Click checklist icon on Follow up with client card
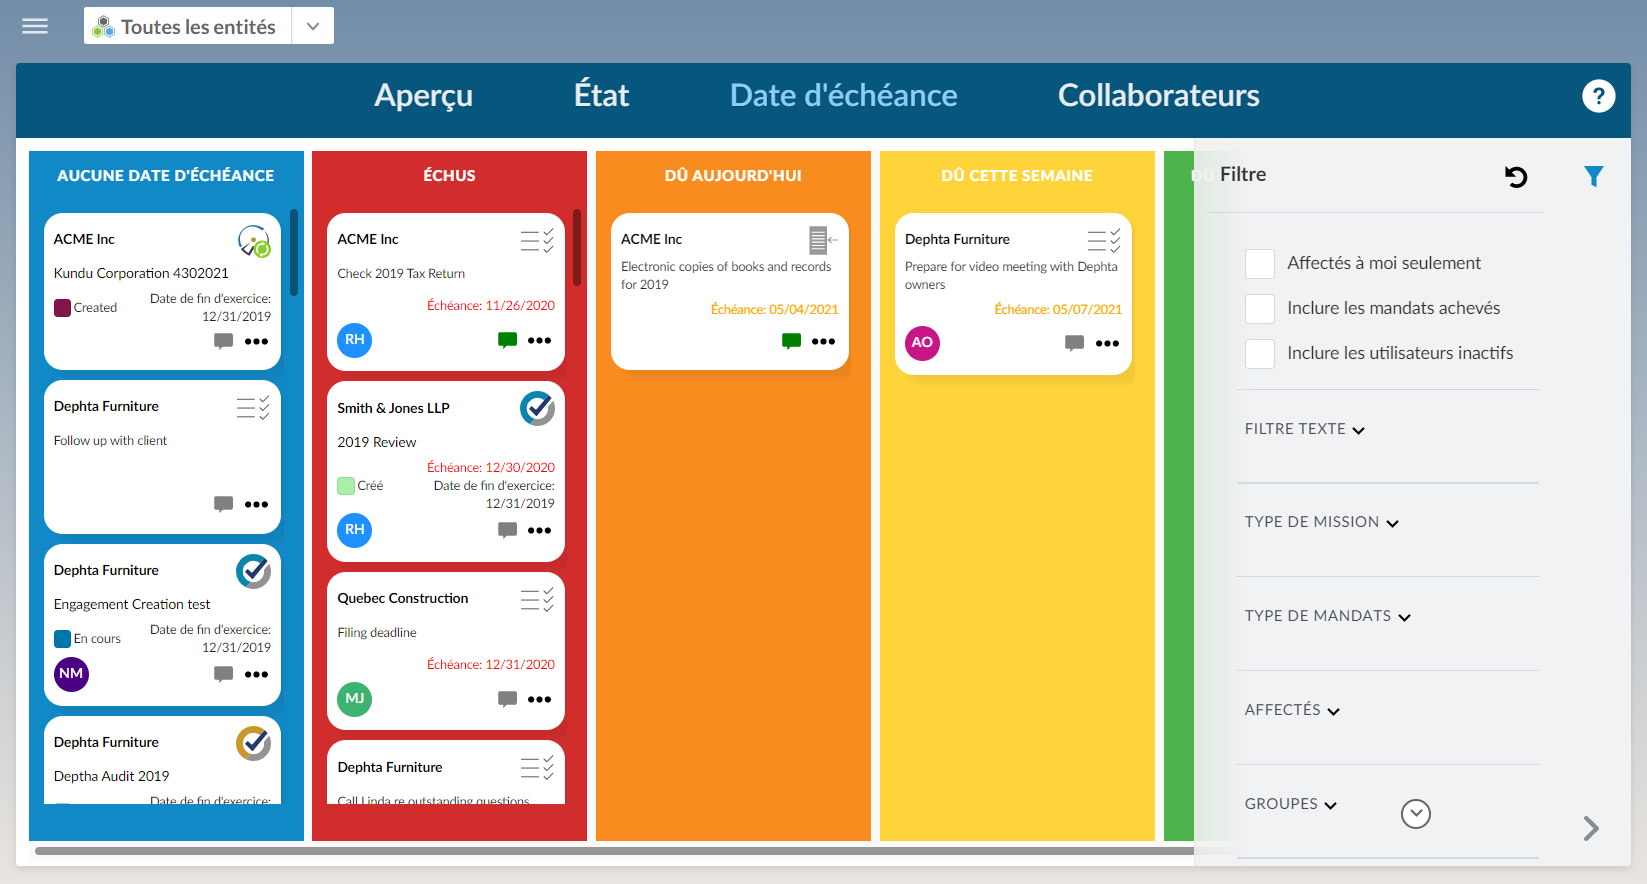This screenshot has height=884, width=1647. pyautogui.click(x=253, y=408)
